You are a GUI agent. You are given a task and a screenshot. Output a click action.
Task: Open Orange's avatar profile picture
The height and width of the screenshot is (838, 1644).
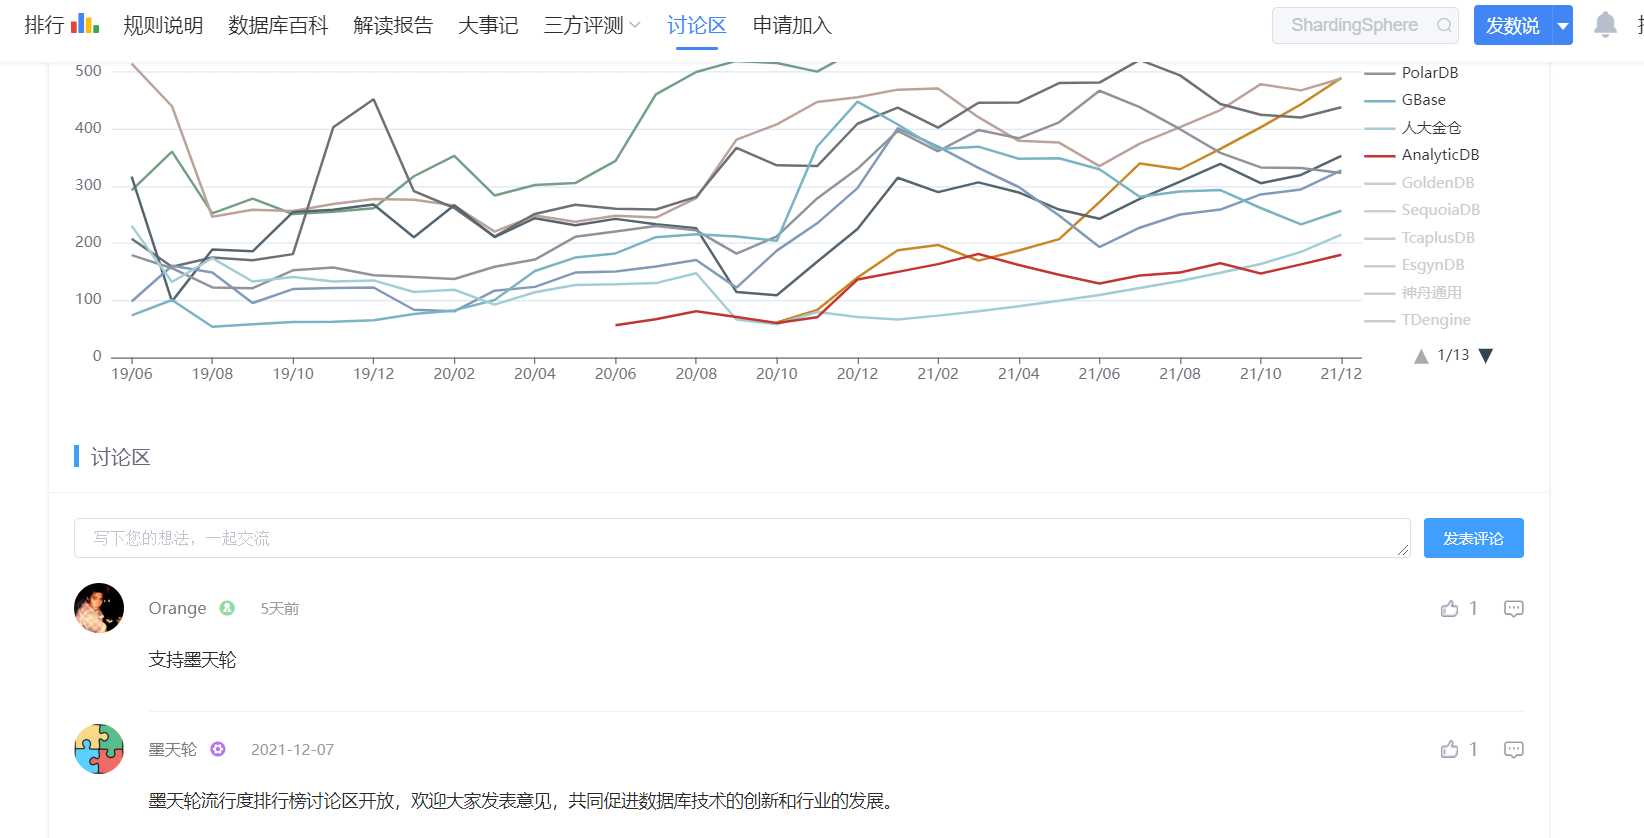99,608
